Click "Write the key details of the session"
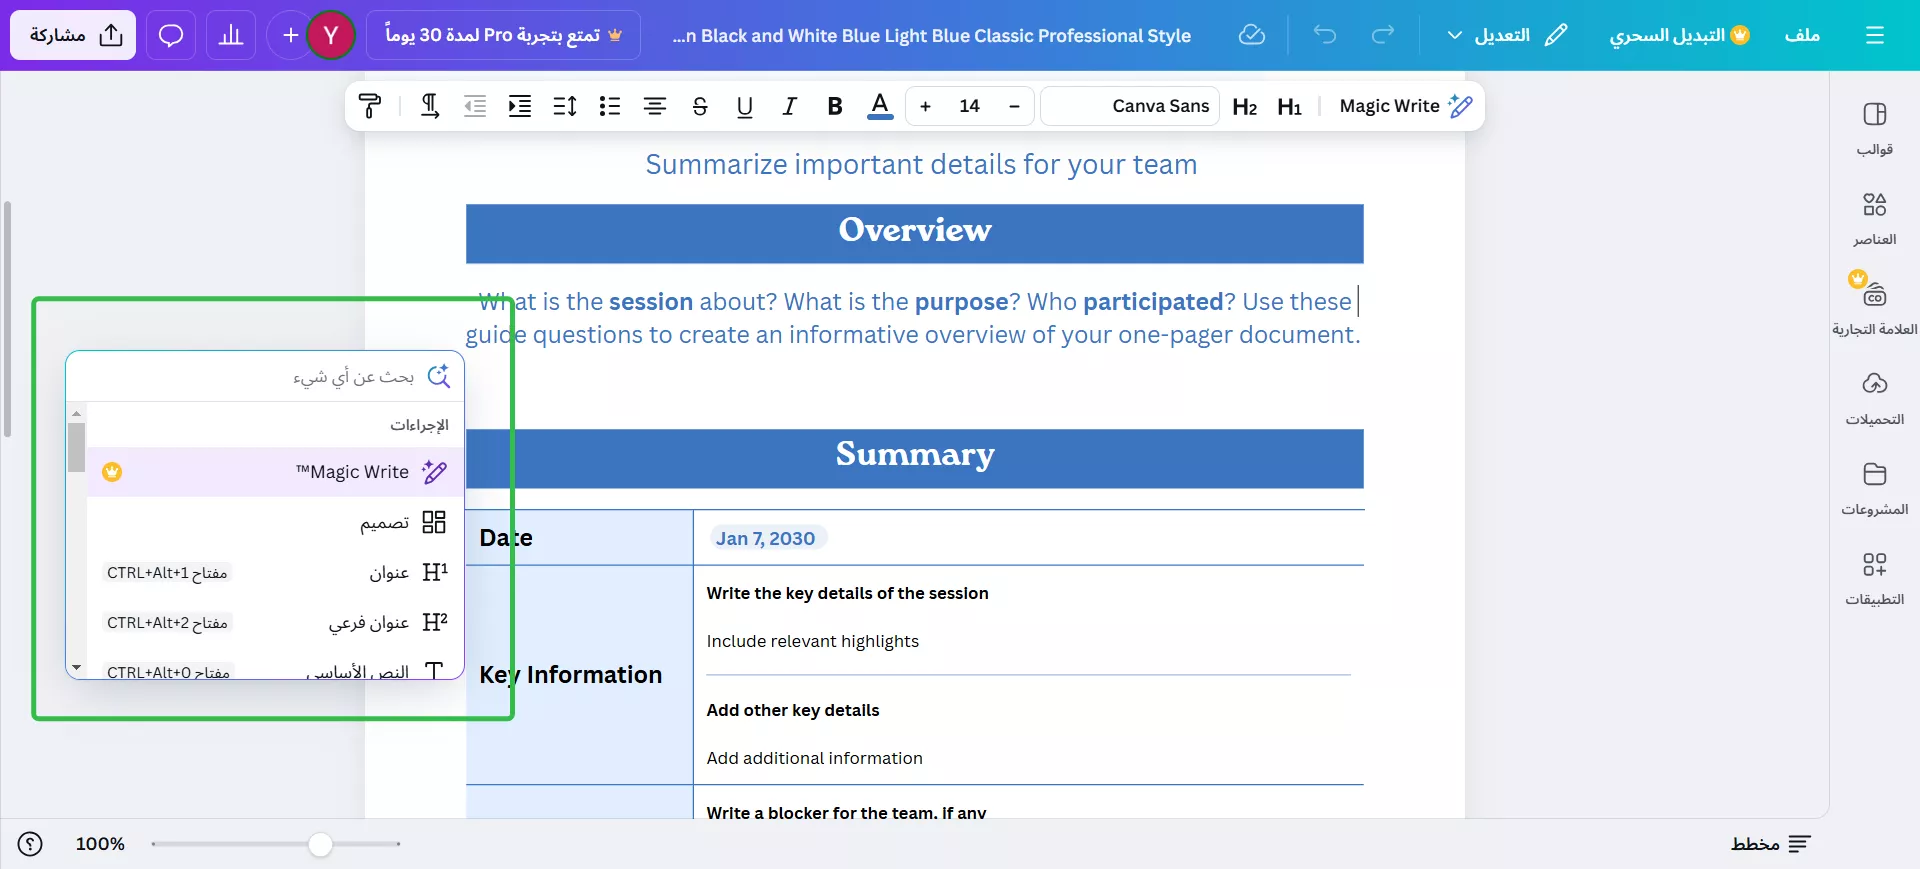Viewport: 1920px width, 869px height. coord(847,593)
